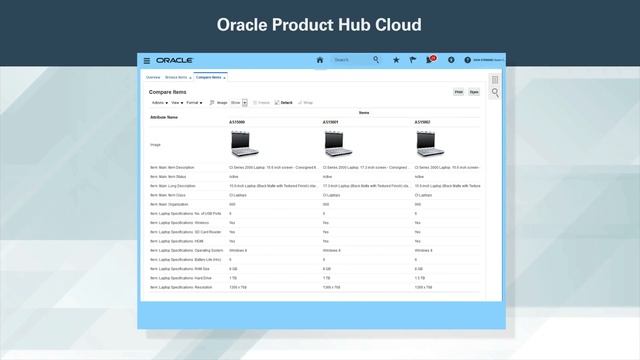640x360 pixels.
Task: Expand the Actions menu
Action: 160,103
